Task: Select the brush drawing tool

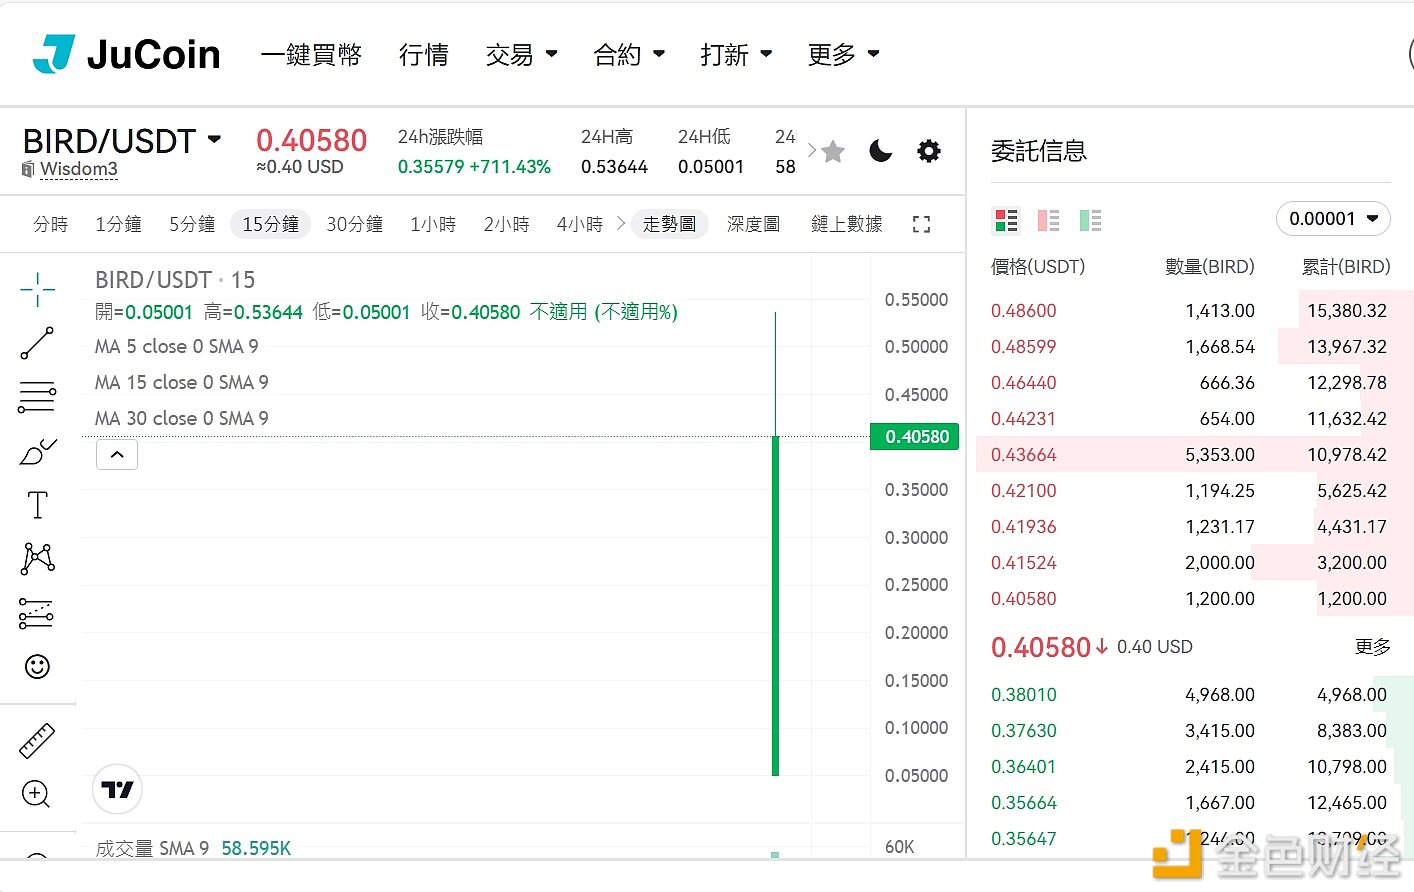Action: [x=37, y=452]
